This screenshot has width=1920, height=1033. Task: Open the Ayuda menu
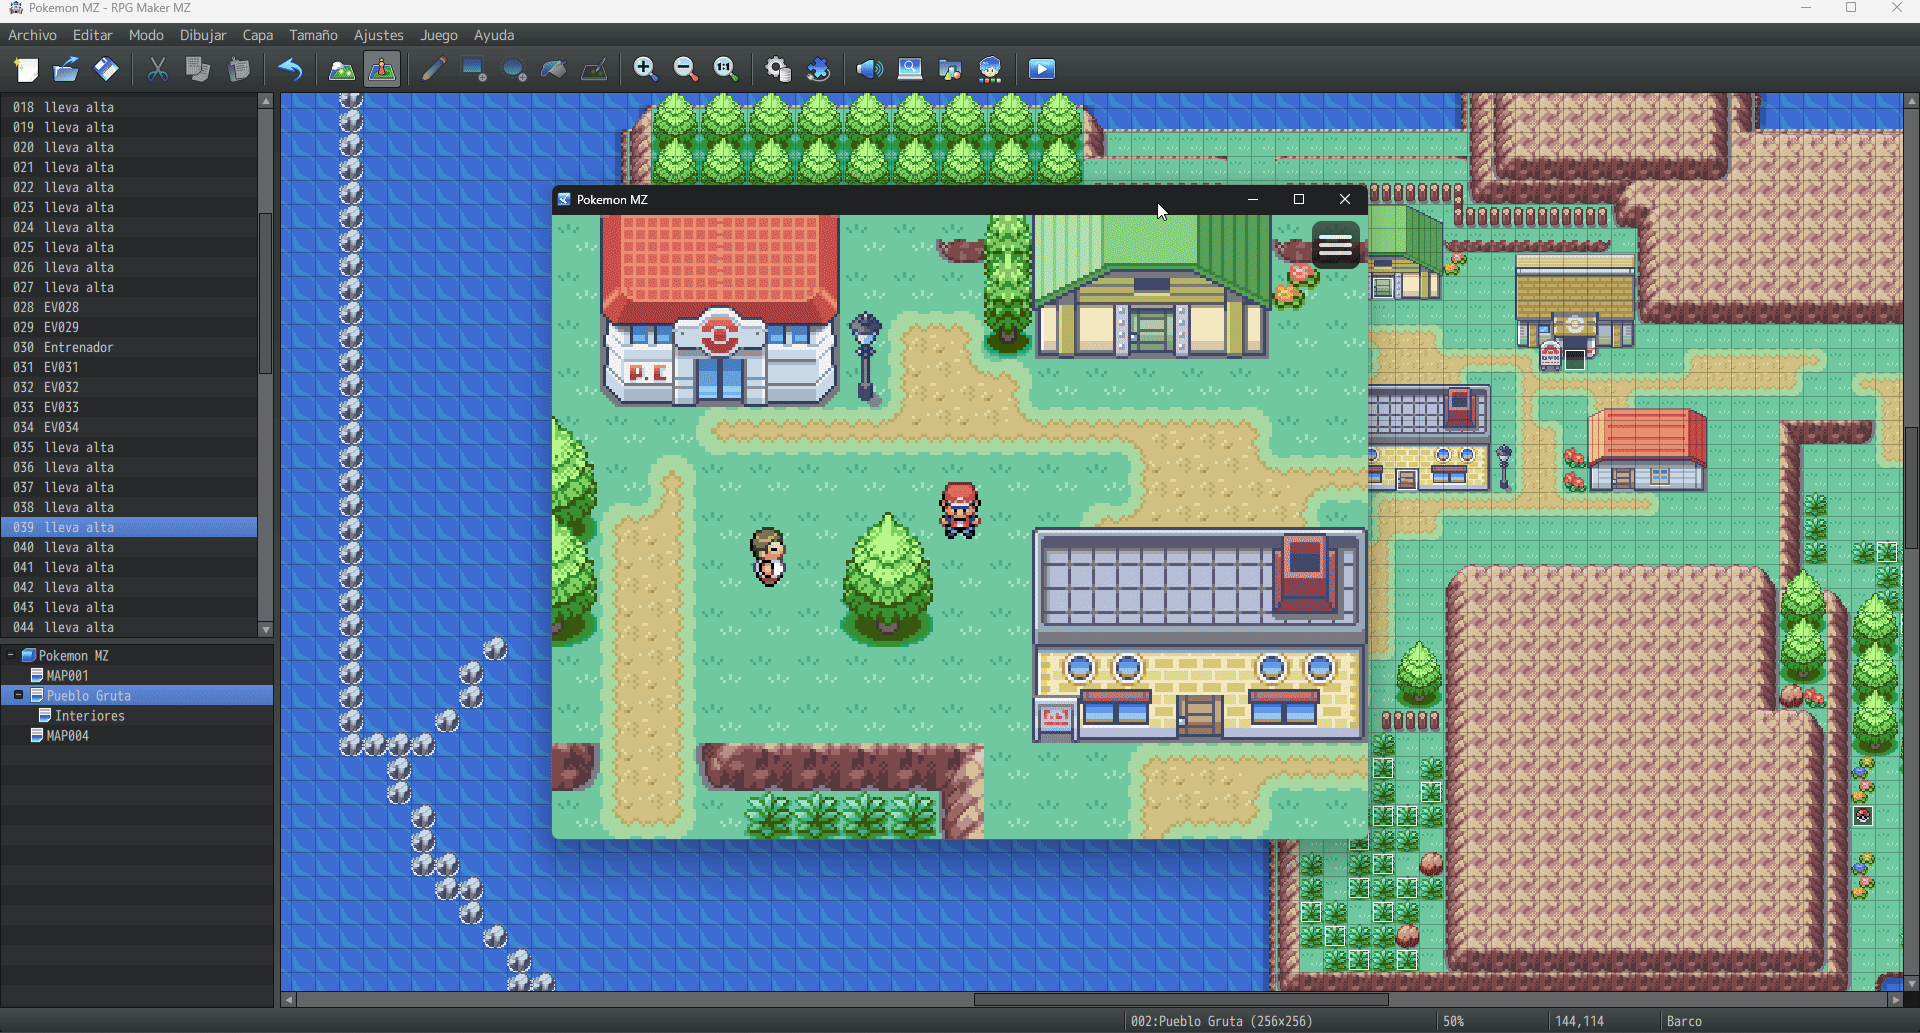pyautogui.click(x=494, y=35)
